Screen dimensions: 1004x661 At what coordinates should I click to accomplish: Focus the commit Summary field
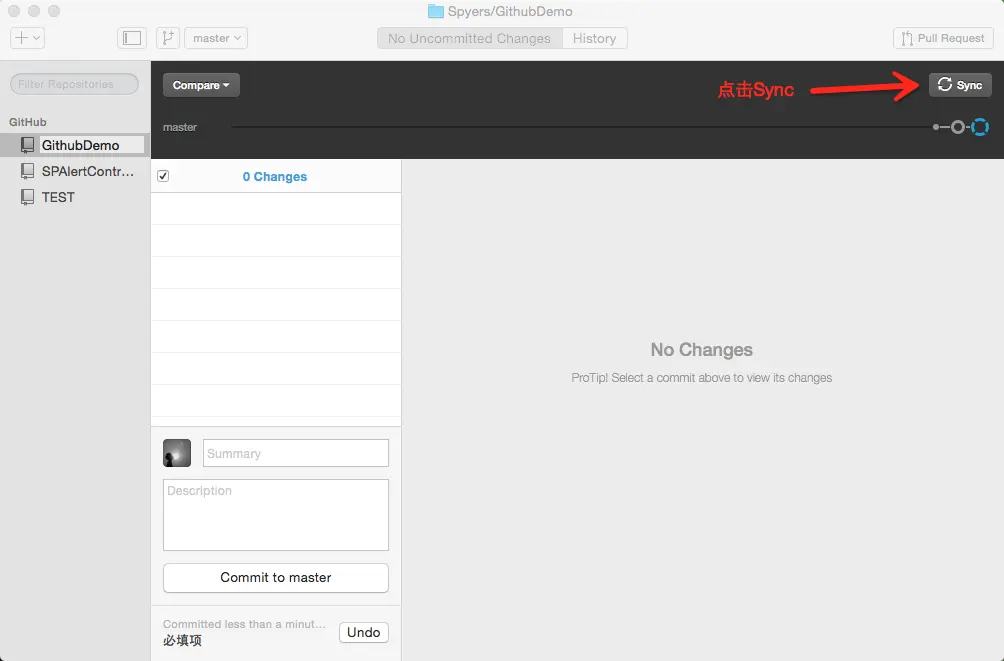coord(296,453)
